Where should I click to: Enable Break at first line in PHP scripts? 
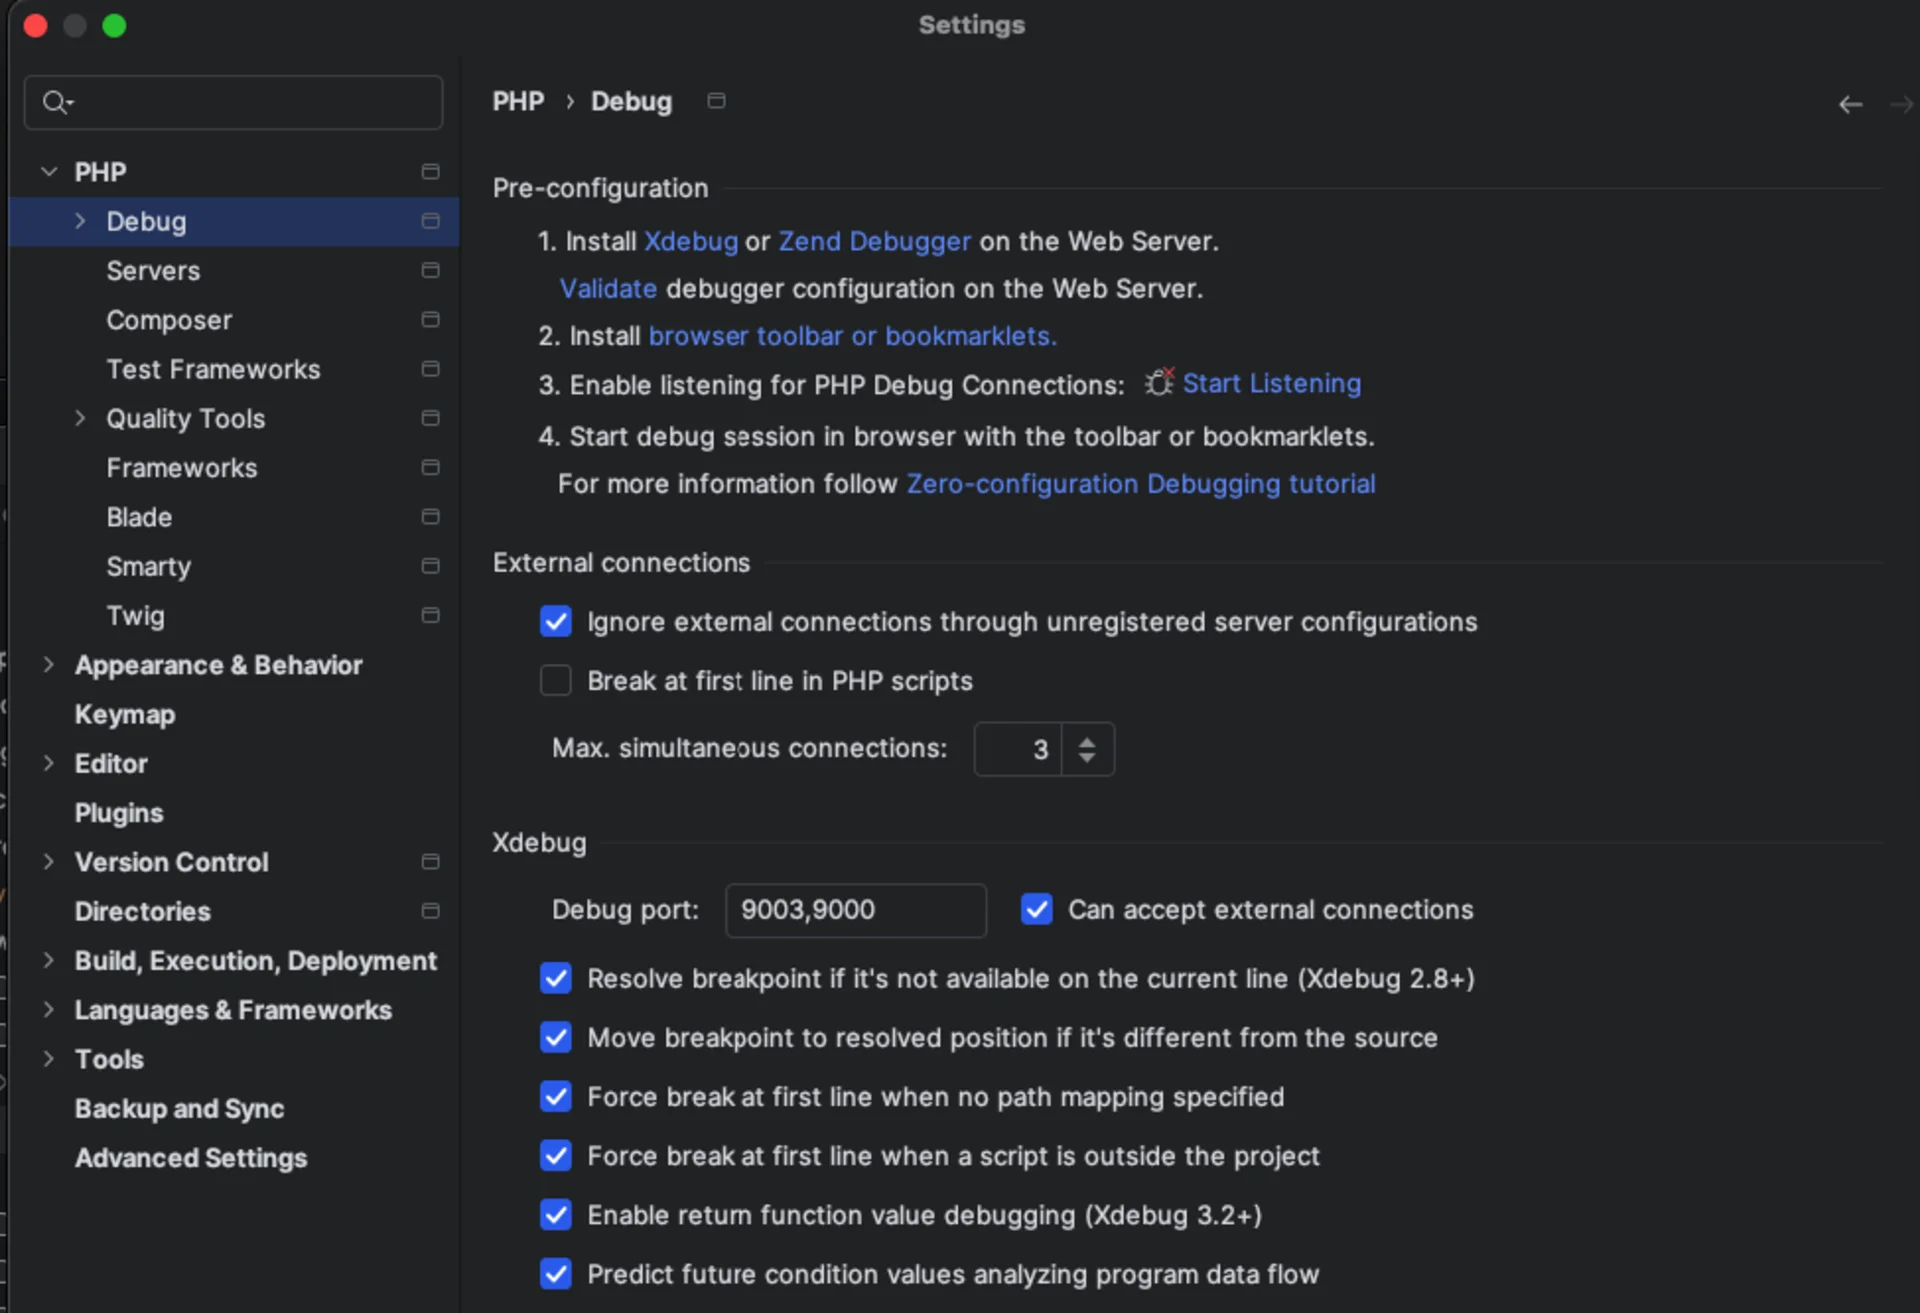pyautogui.click(x=555, y=680)
